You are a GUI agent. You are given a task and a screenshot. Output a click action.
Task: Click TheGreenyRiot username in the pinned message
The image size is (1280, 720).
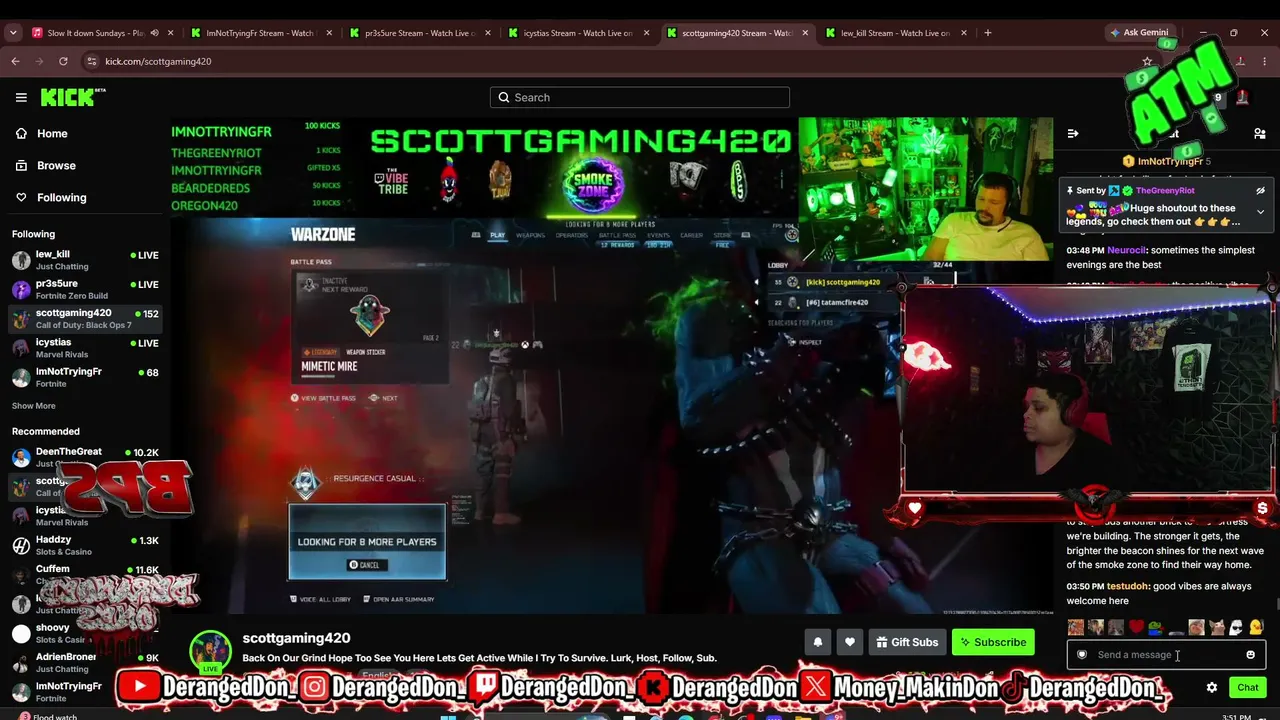[1165, 190]
